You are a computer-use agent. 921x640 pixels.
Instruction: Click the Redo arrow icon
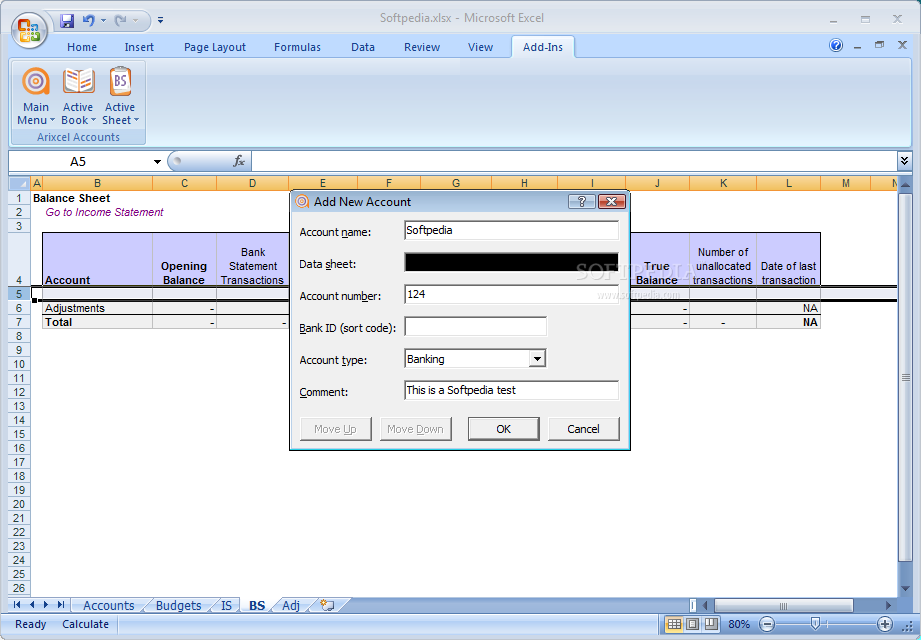tap(120, 21)
